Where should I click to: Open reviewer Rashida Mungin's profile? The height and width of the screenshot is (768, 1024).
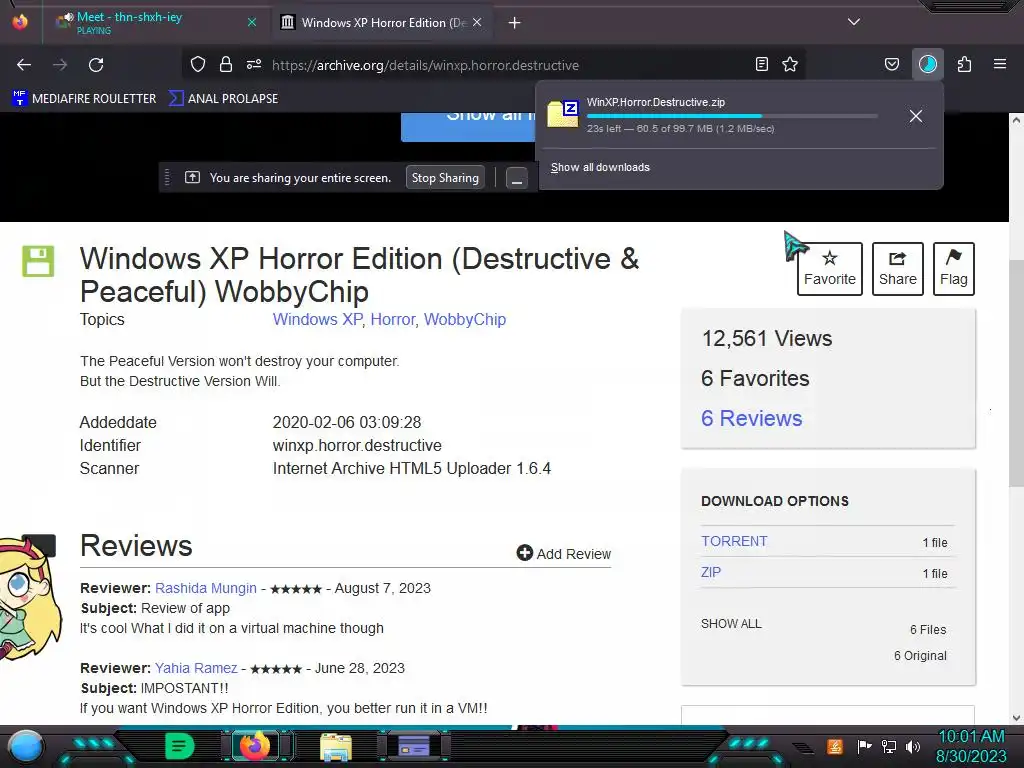(206, 588)
